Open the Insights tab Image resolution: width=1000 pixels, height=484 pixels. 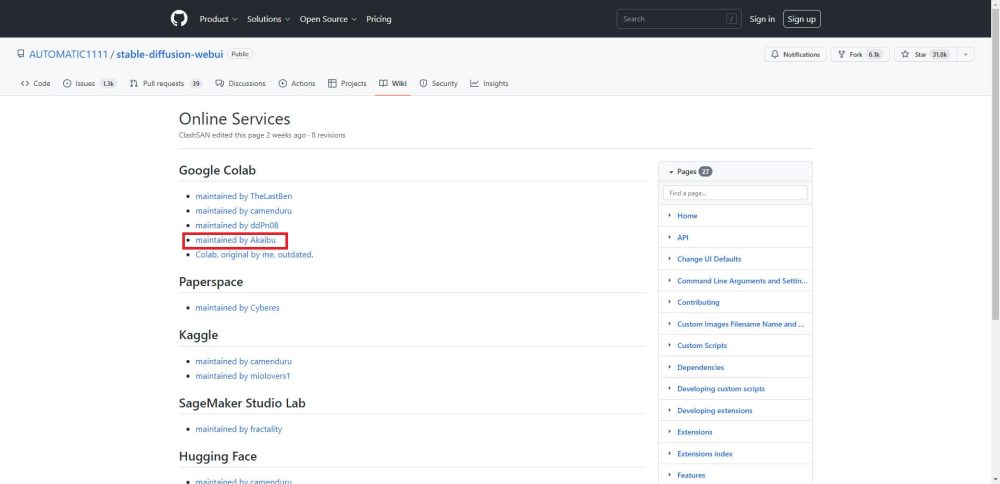tap(490, 84)
